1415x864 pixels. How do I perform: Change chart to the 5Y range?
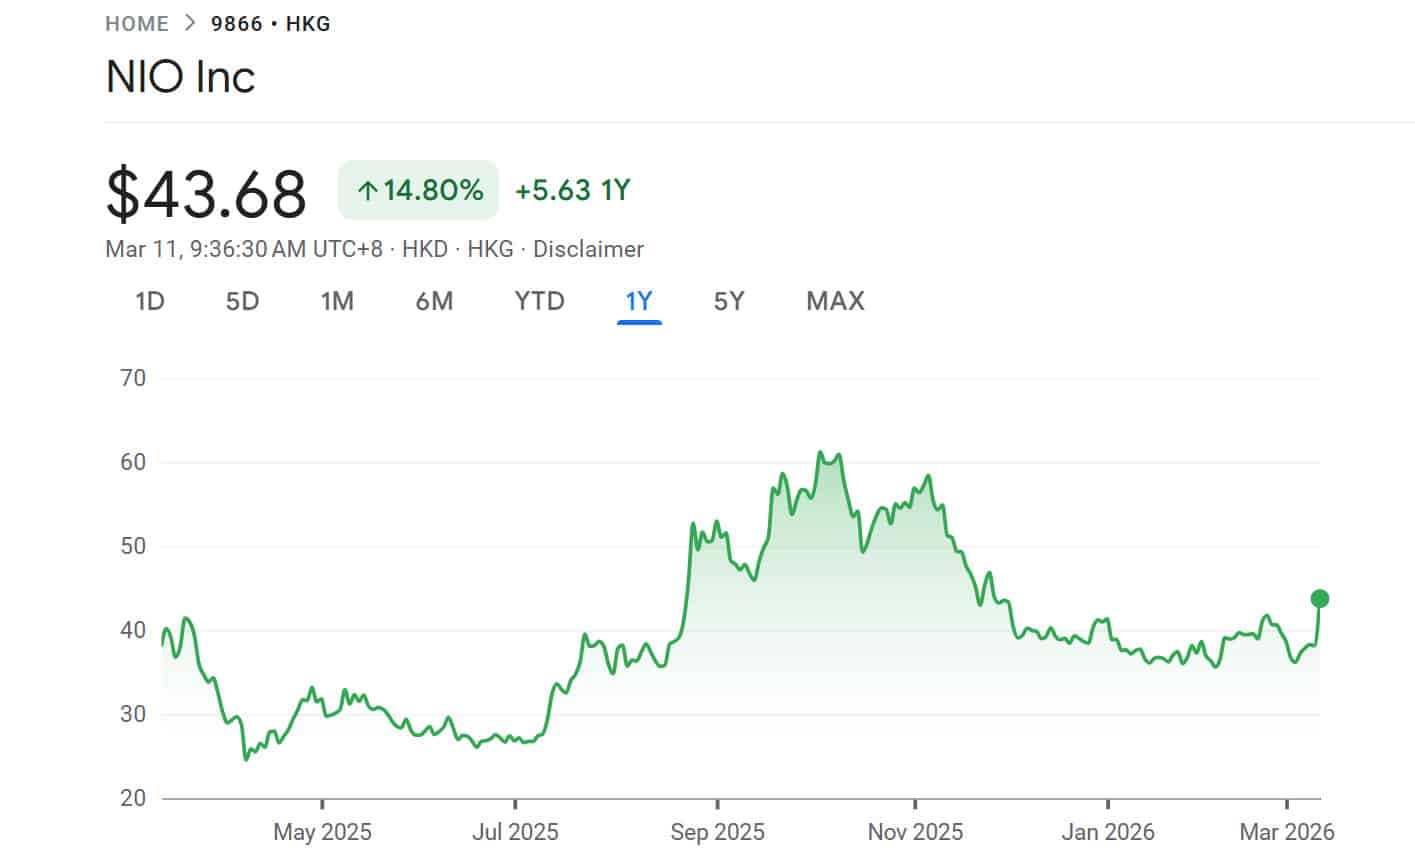[x=728, y=301]
